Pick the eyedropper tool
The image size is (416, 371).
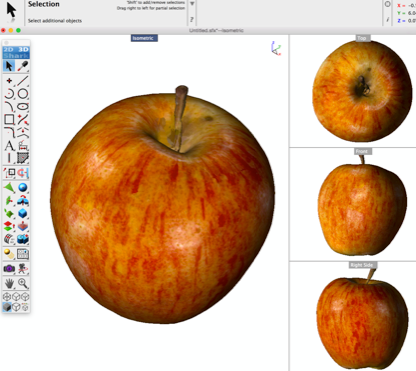click(x=22, y=66)
